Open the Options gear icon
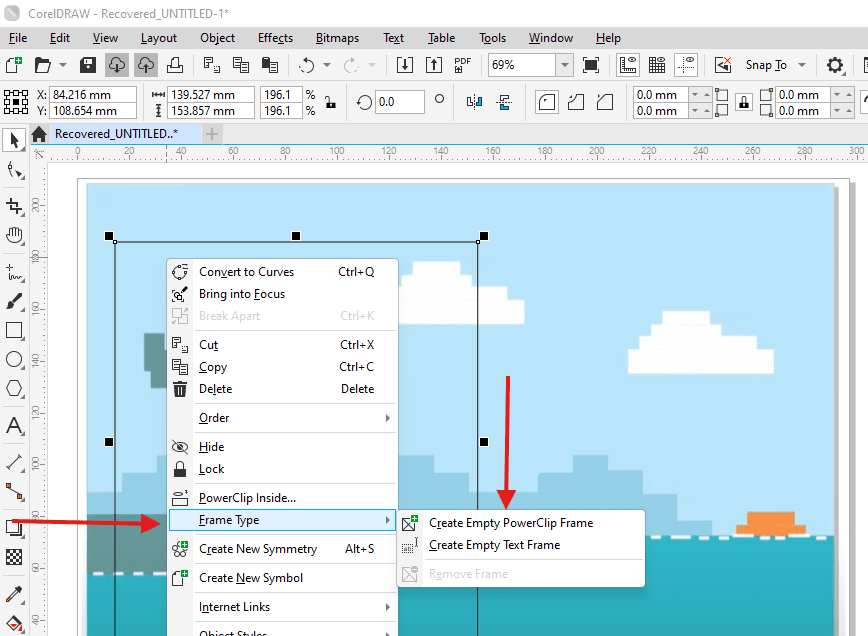 (835, 65)
